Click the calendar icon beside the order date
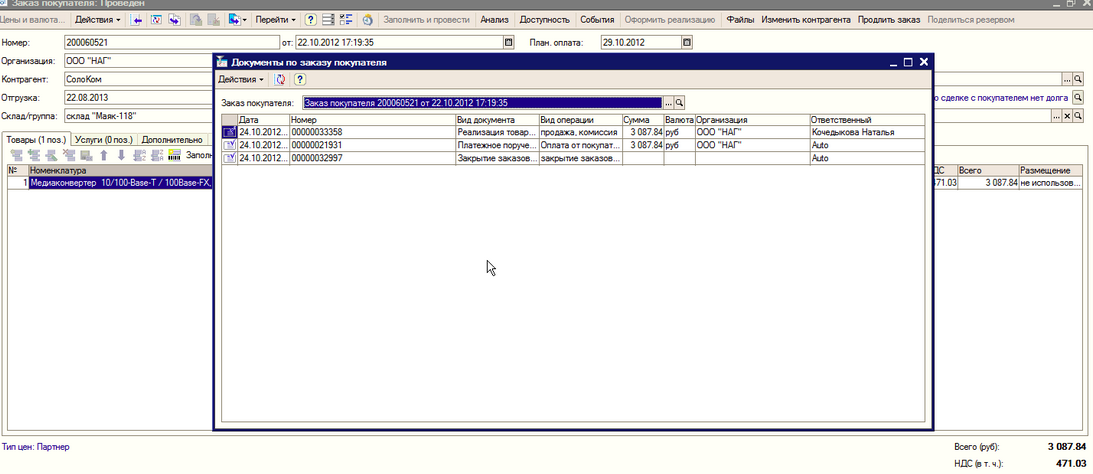The height and width of the screenshot is (474, 1093). tap(508, 42)
